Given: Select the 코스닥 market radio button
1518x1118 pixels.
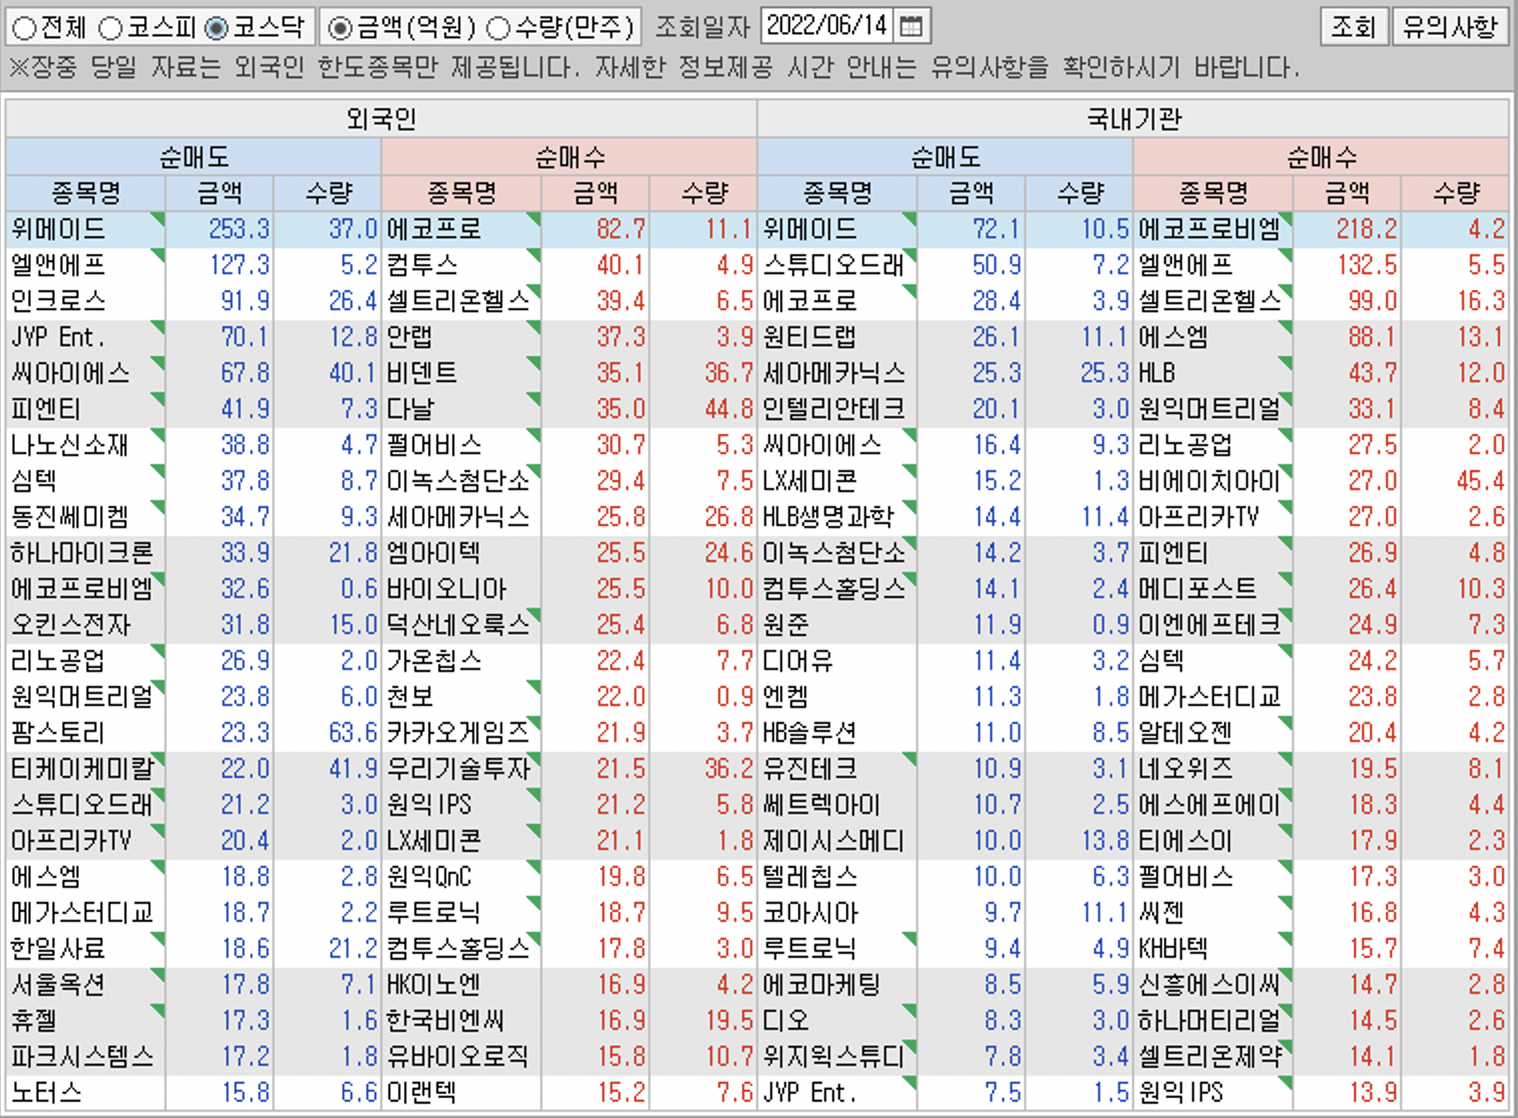Looking at the screenshot, I should pos(216,28).
